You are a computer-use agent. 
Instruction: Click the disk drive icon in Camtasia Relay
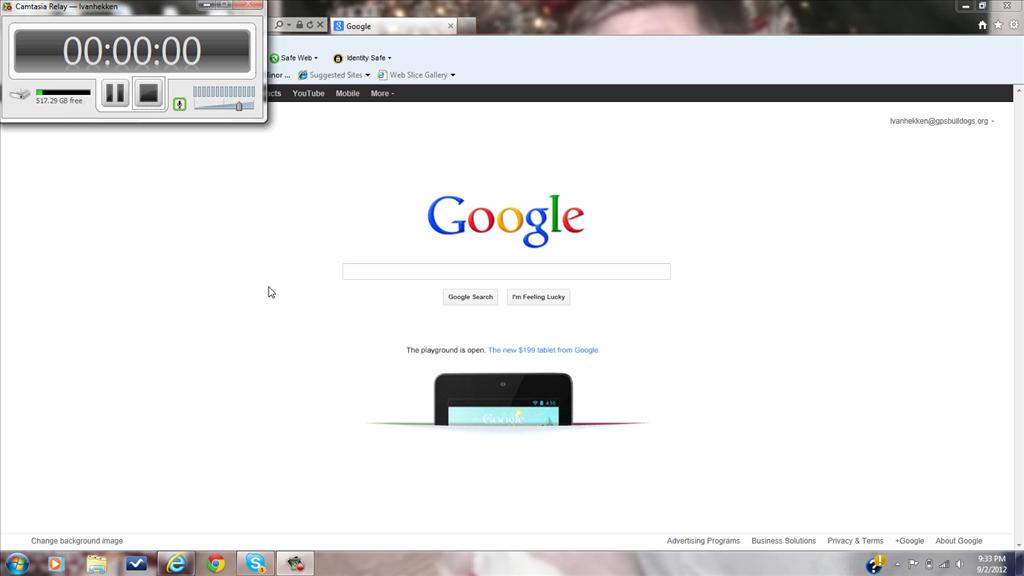[20, 95]
